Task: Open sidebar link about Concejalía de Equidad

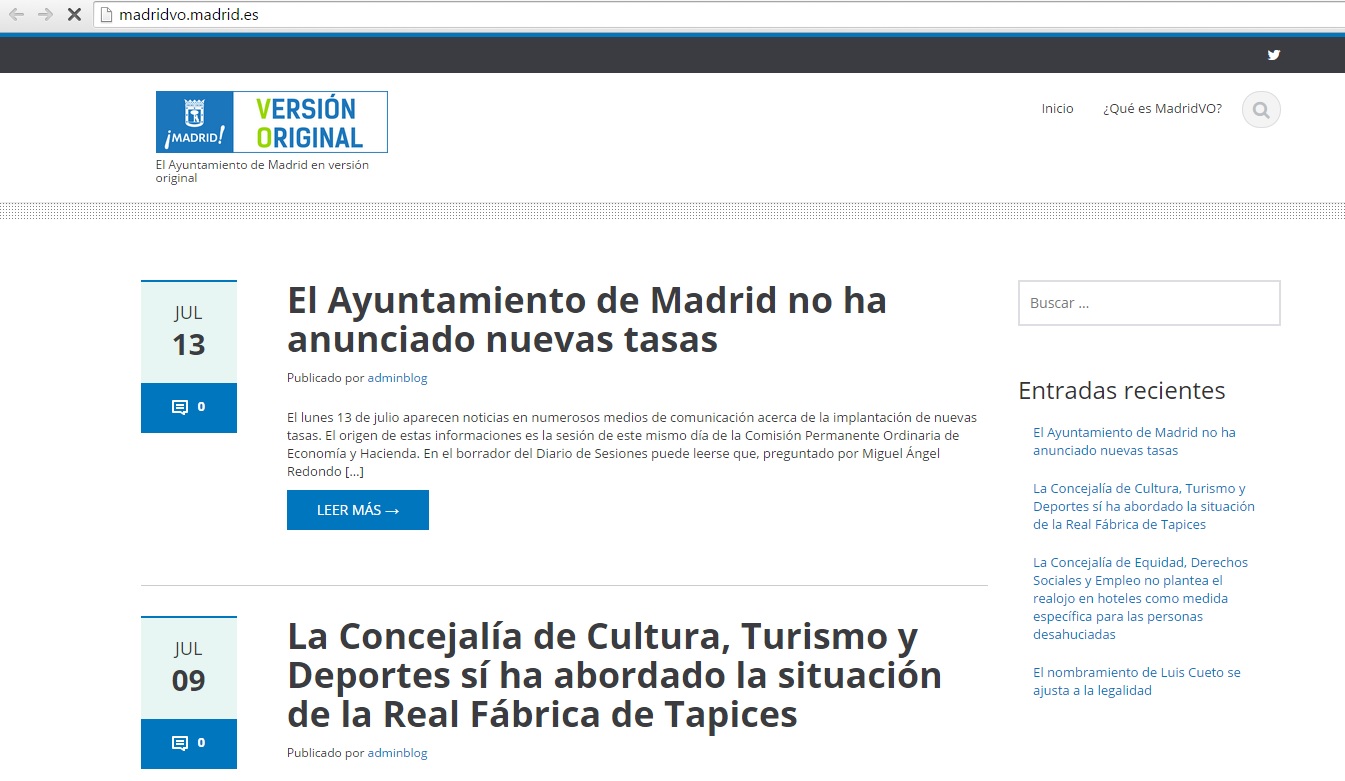Action: [x=1141, y=598]
